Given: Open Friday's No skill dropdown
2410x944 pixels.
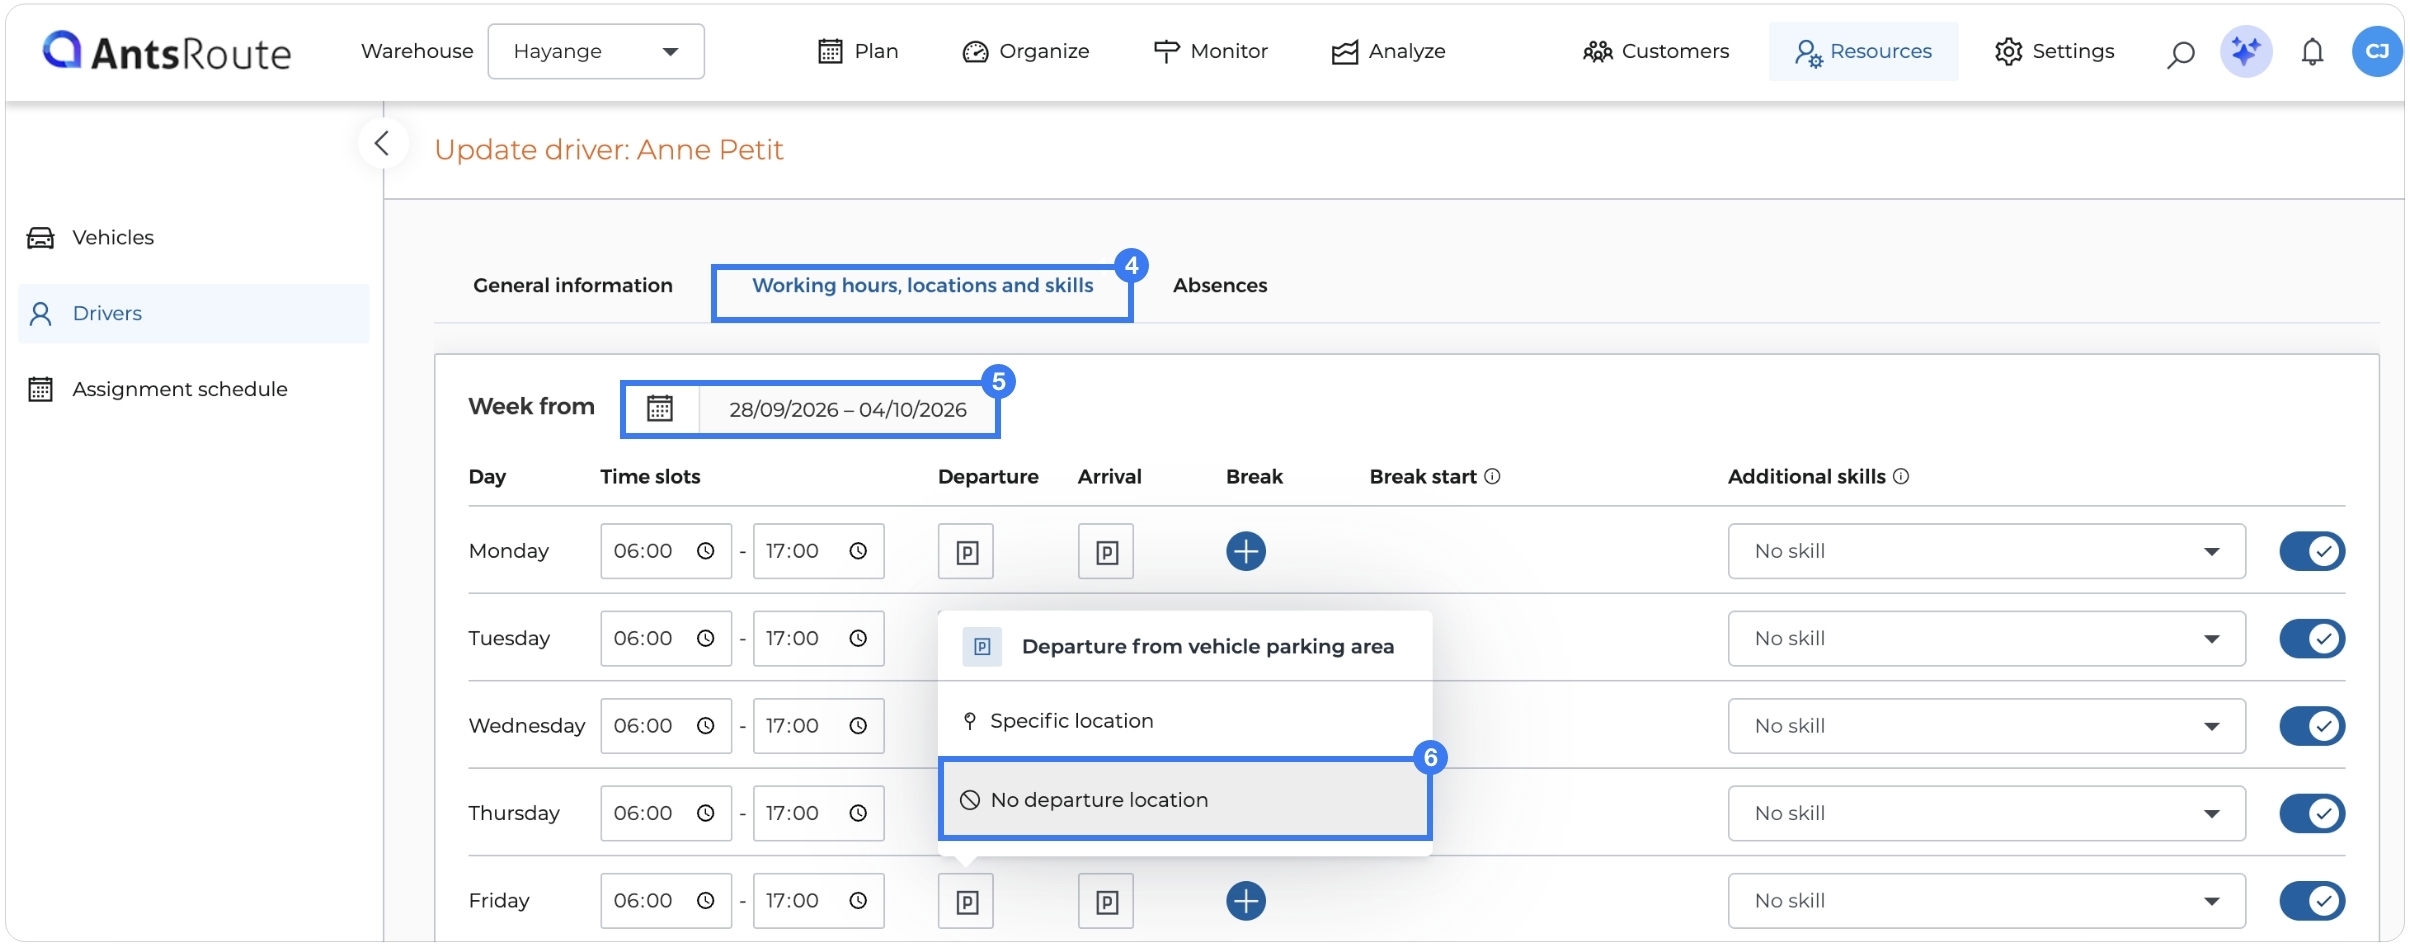Looking at the screenshot, I should (1986, 901).
